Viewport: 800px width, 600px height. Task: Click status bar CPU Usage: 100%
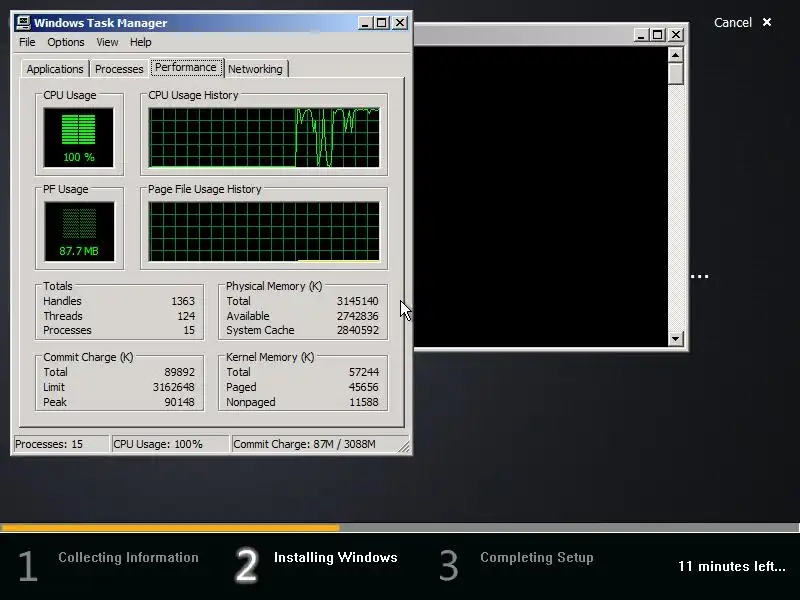(170, 444)
